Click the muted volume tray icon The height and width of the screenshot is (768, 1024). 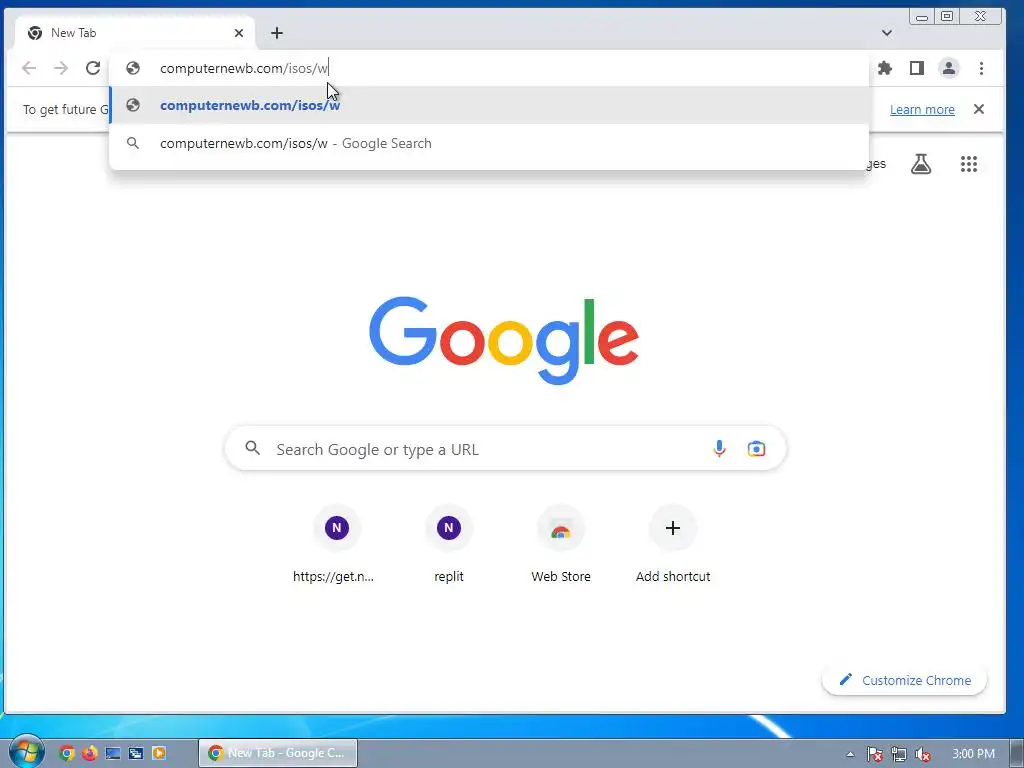923,754
